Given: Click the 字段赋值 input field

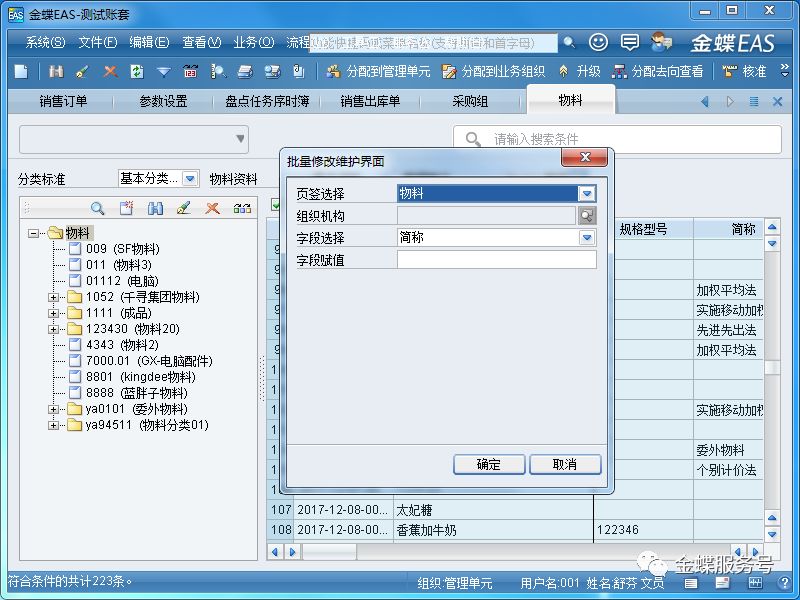Looking at the screenshot, I should coord(496,260).
